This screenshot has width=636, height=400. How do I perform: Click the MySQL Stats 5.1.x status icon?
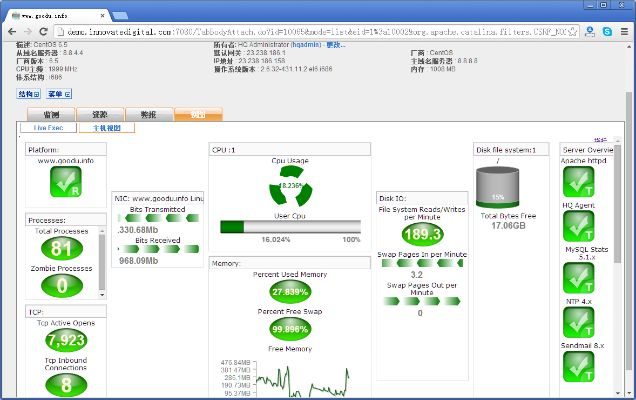[x=578, y=278]
